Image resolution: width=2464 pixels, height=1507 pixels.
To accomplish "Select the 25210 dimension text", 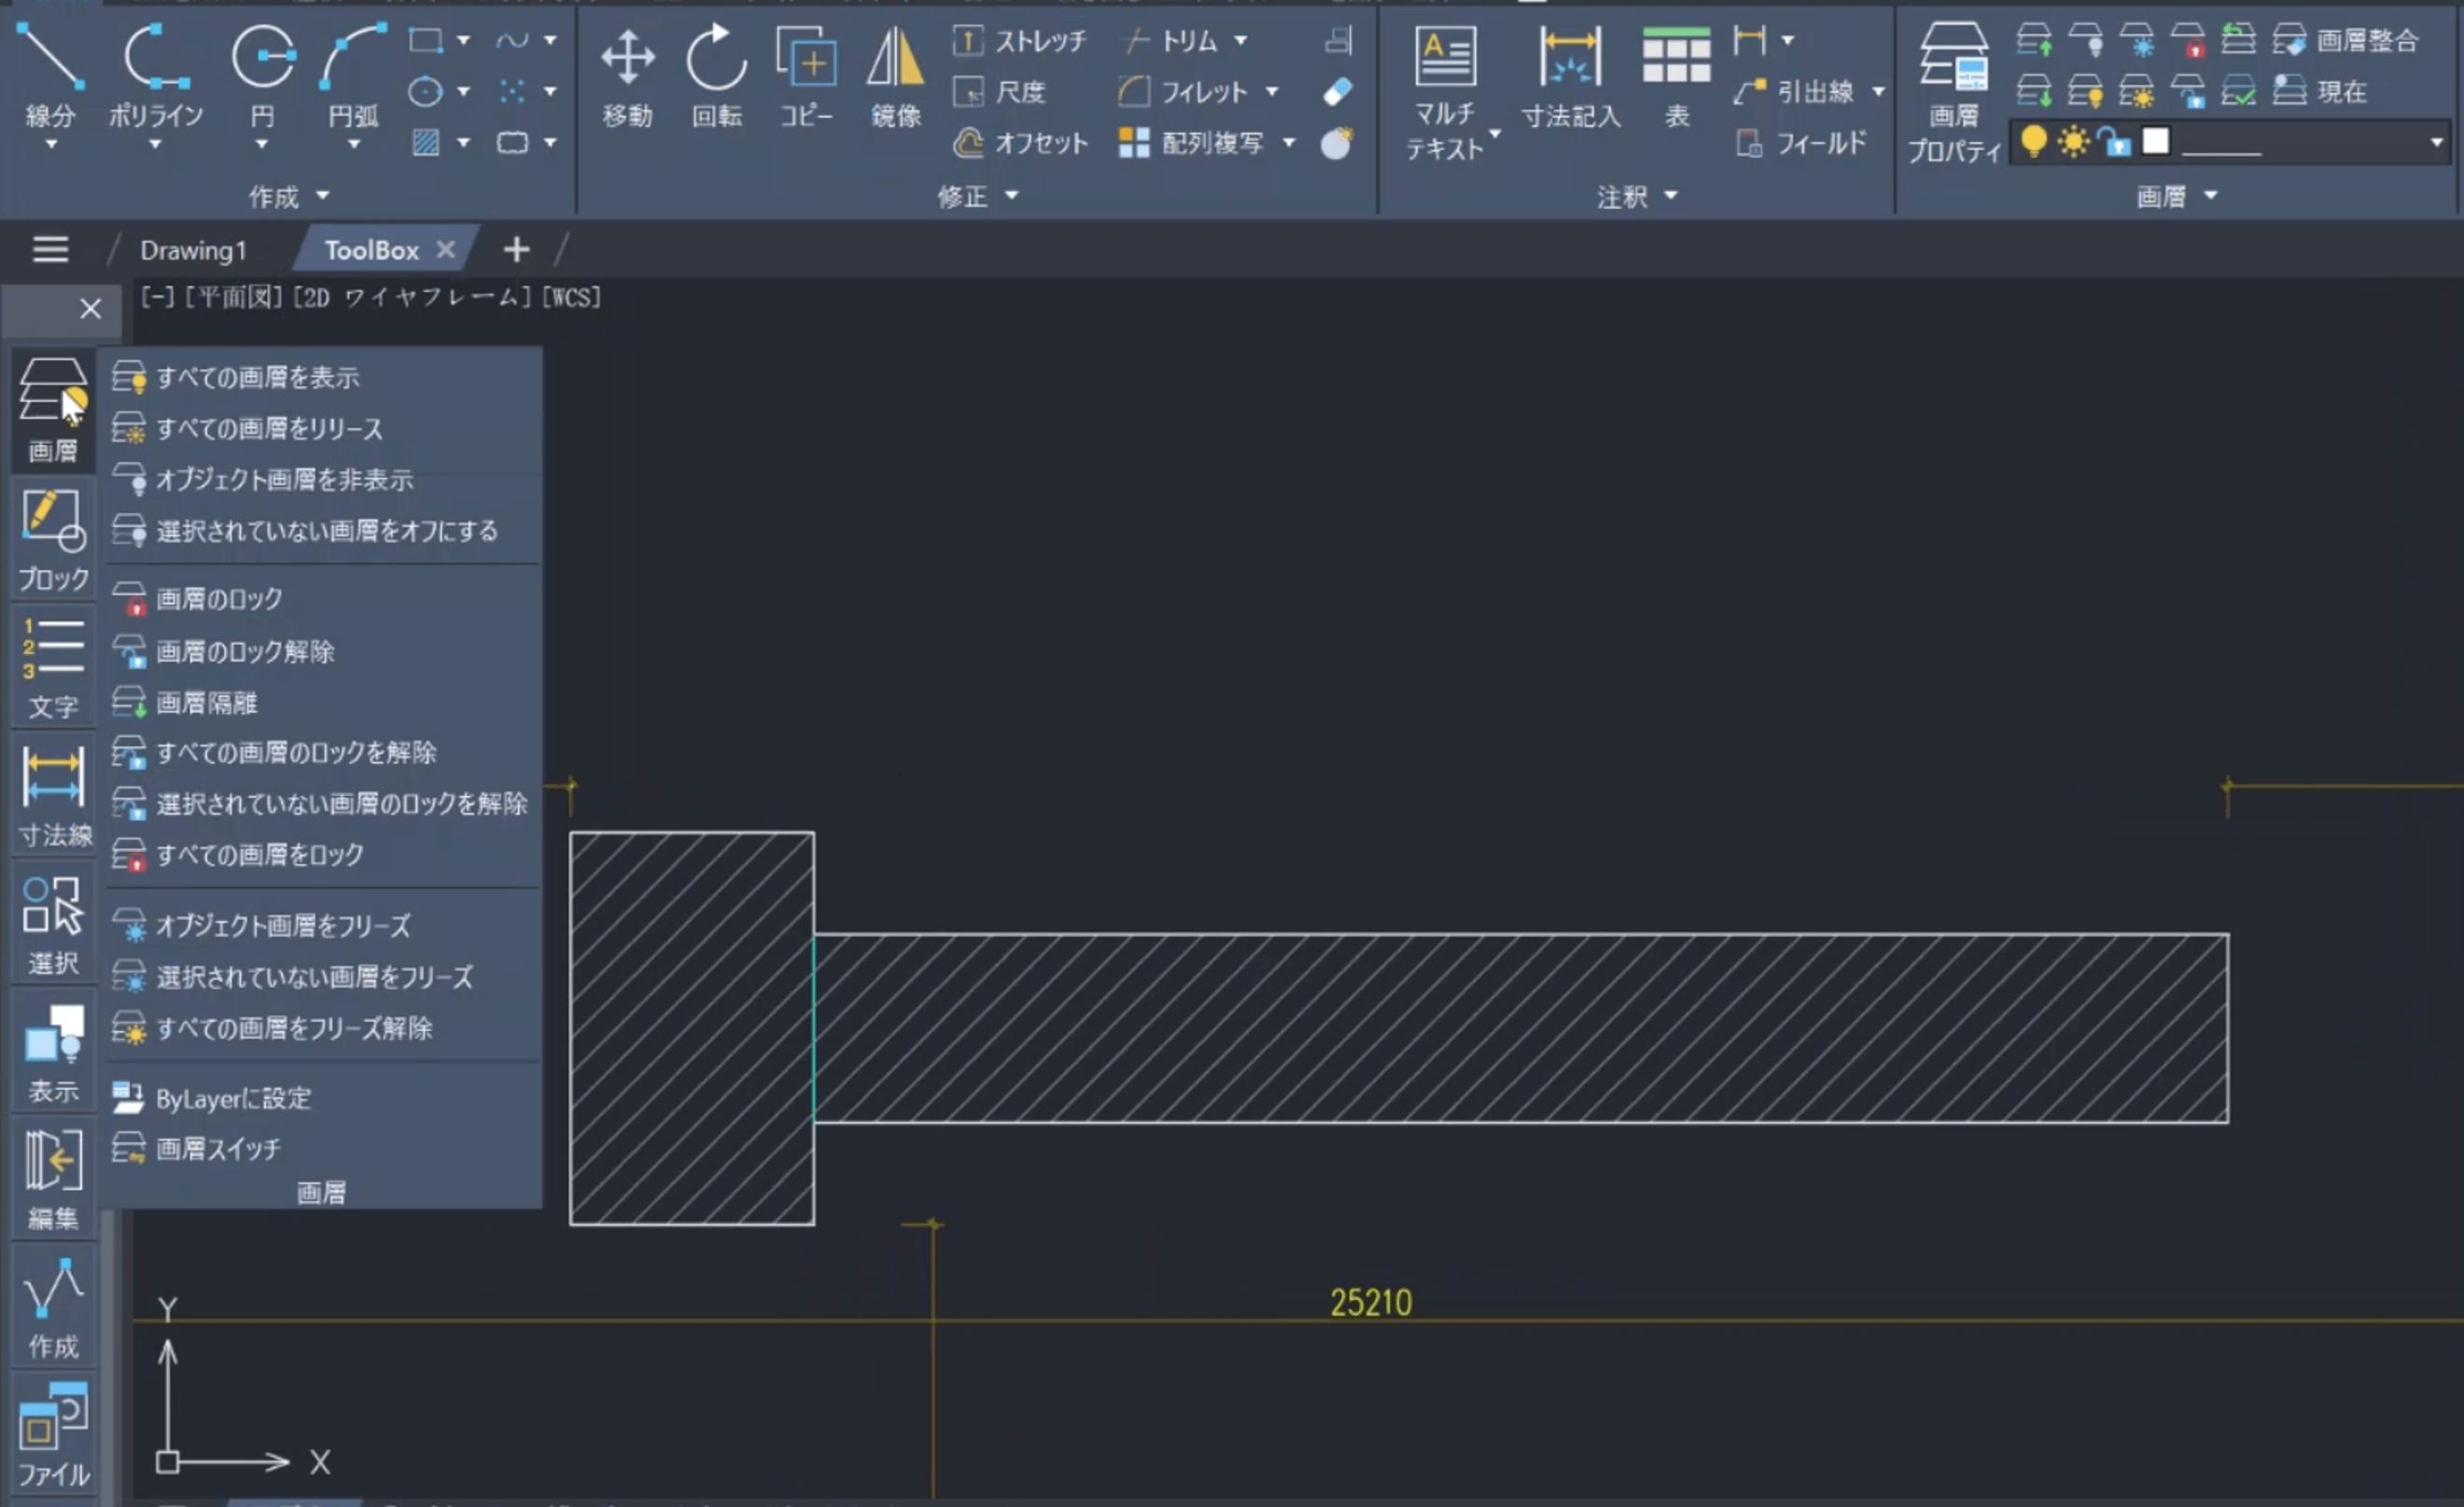I will 1371,1302.
